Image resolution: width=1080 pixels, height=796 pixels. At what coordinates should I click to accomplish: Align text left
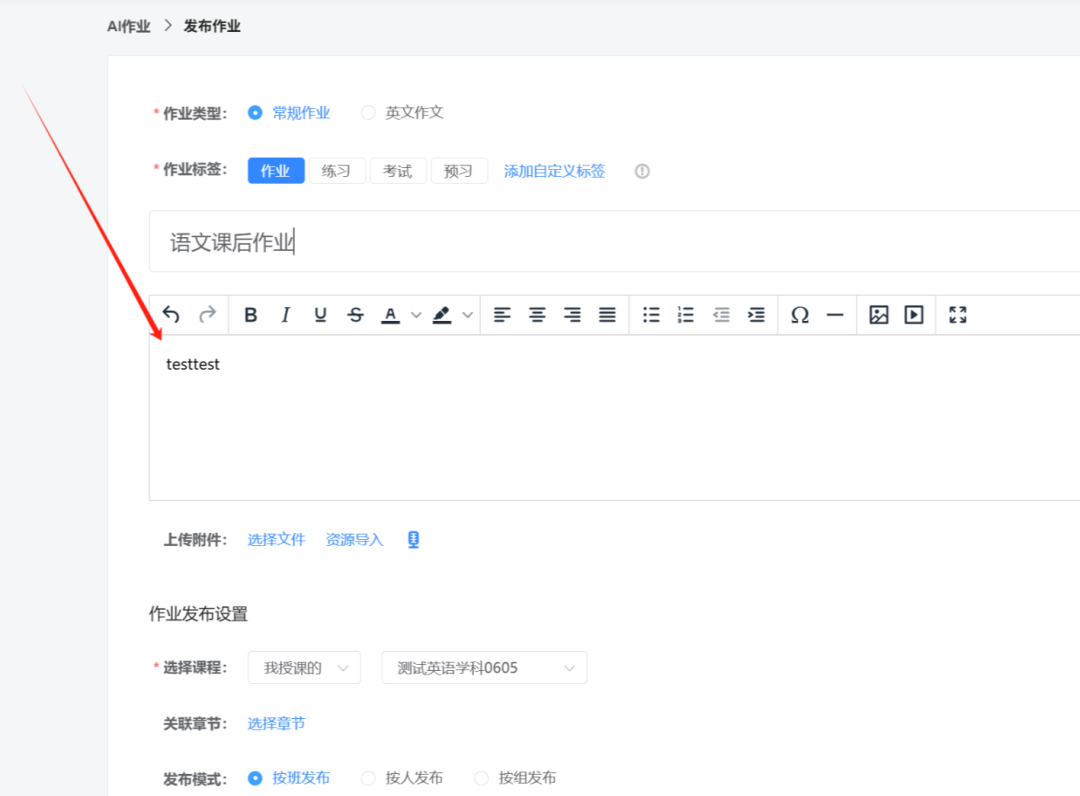point(502,315)
